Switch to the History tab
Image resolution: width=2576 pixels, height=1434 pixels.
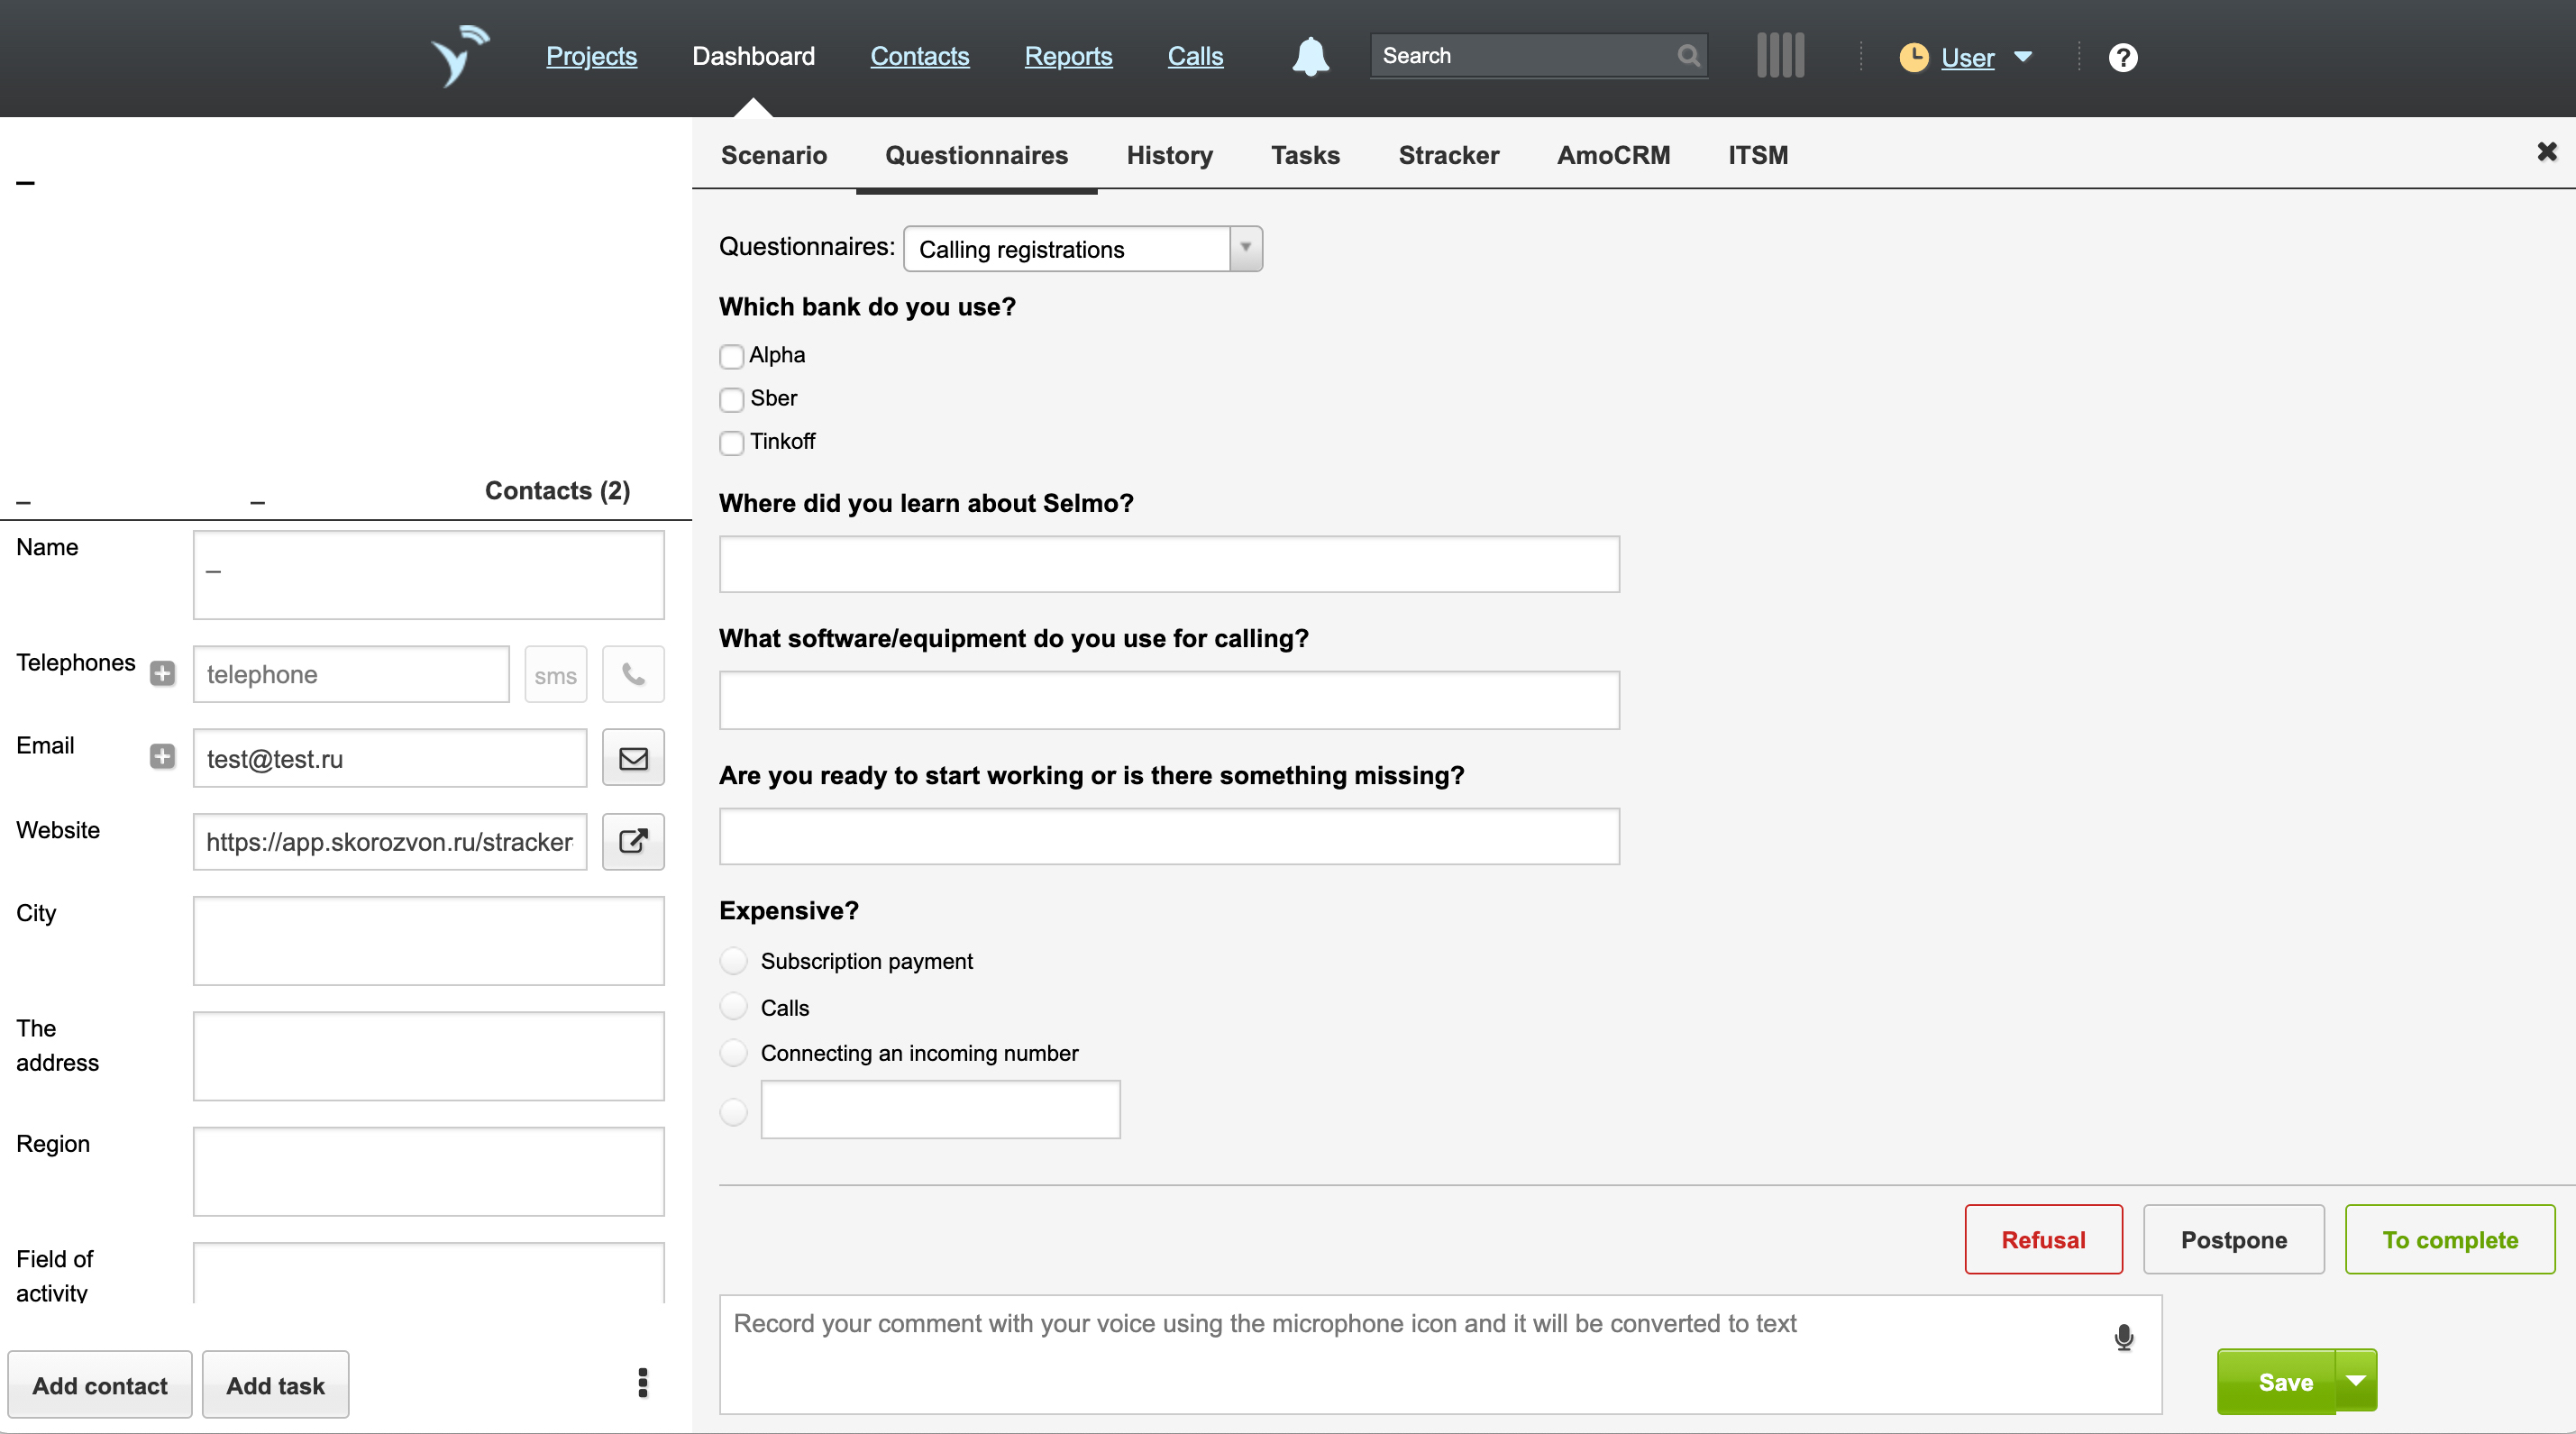[1169, 155]
